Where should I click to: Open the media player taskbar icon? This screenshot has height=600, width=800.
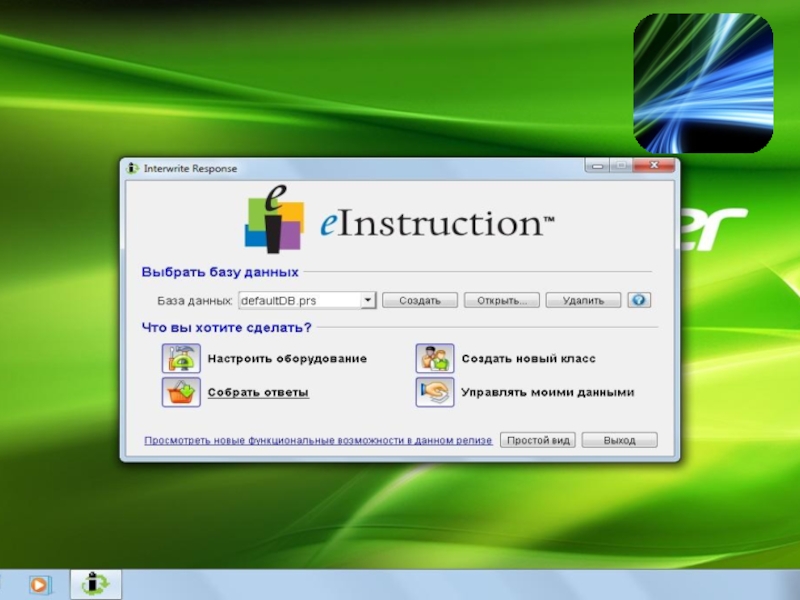[x=39, y=585]
